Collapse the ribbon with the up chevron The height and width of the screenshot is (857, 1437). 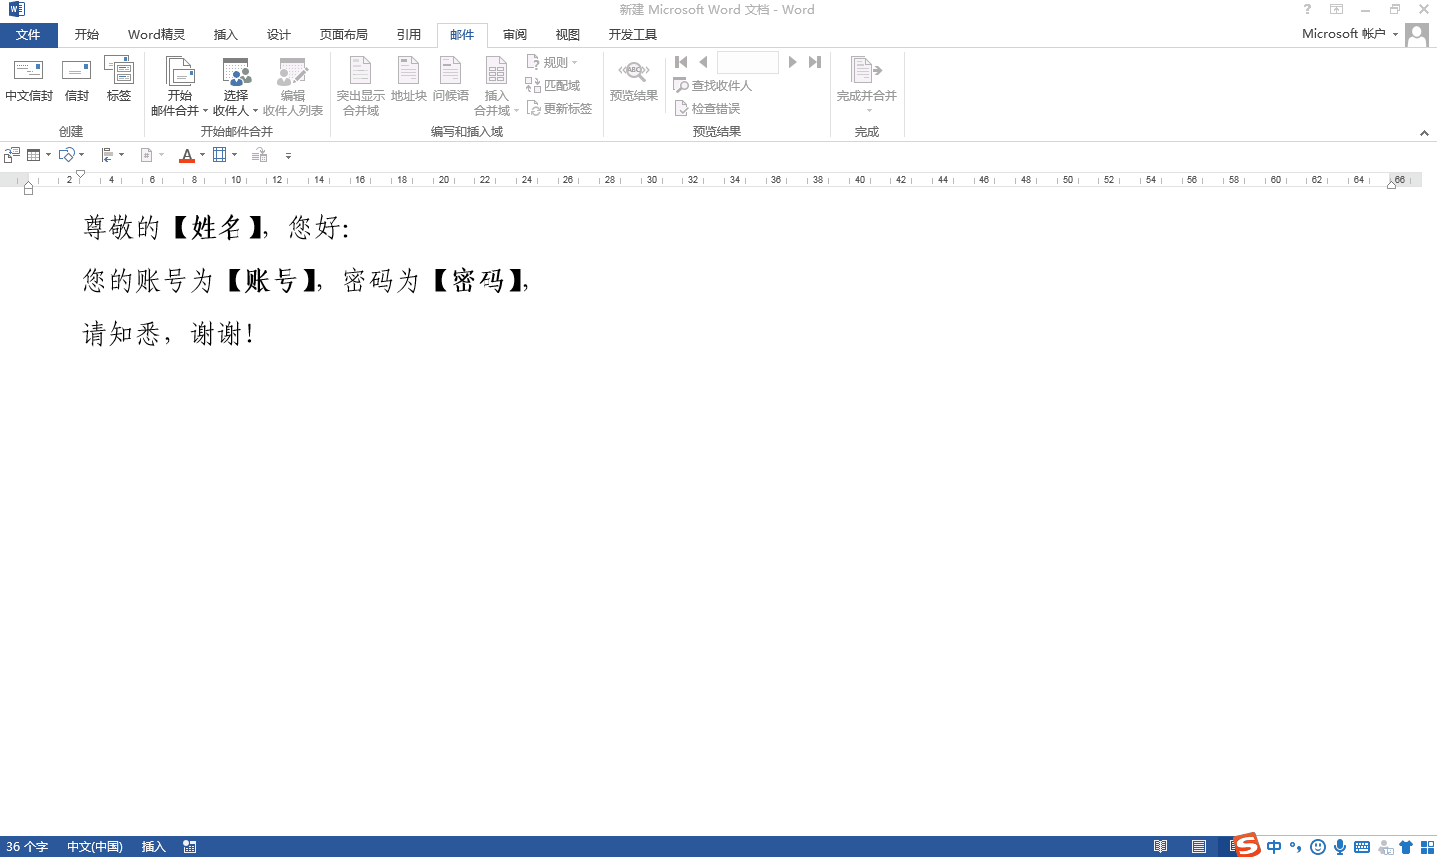click(x=1424, y=133)
